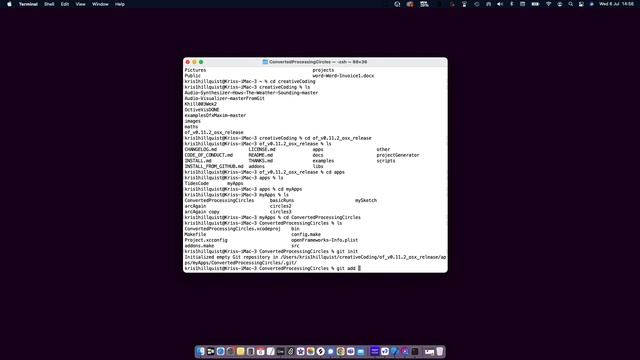Viewport: 640px width, 360px height.
Task: Click 'arcAgain copy' in the listing
Action: click(202, 212)
